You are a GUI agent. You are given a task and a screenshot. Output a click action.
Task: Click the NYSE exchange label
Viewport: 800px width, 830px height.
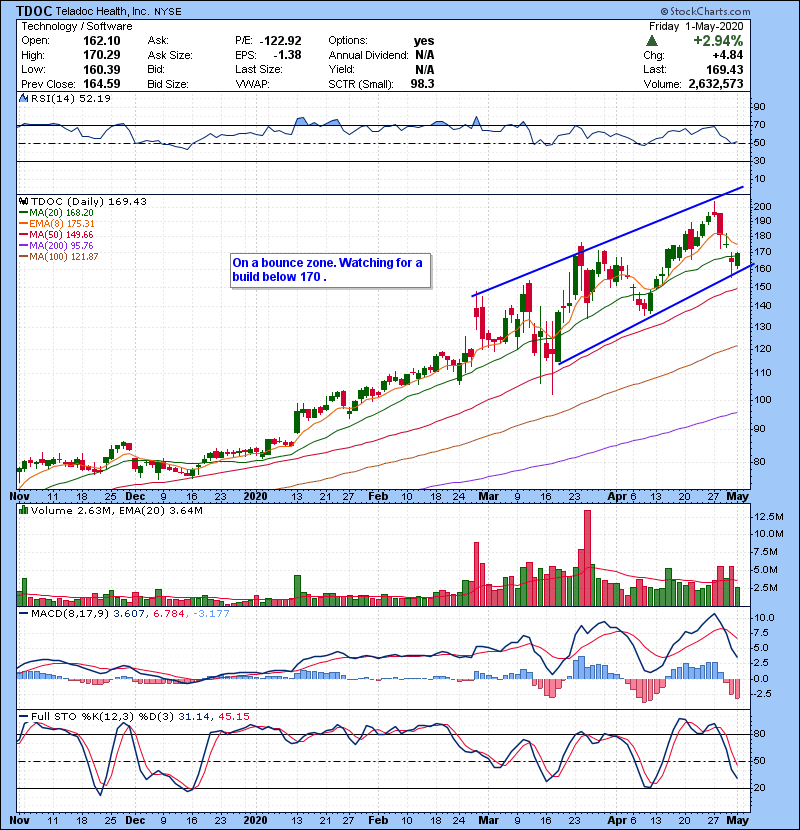[168, 12]
